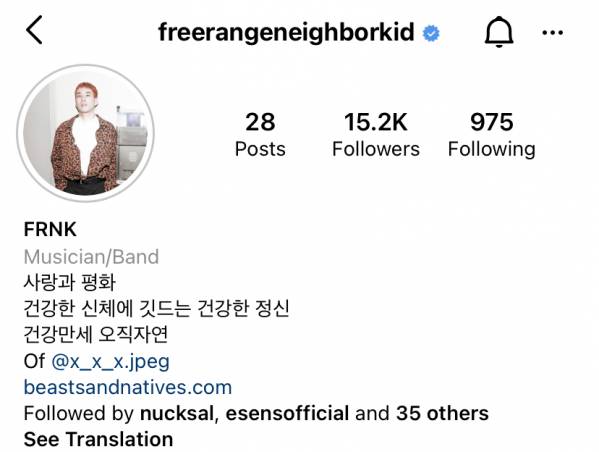Open the @x_x_x.jpeg mention link
The height and width of the screenshot is (452, 599).
[x=110, y=361]
